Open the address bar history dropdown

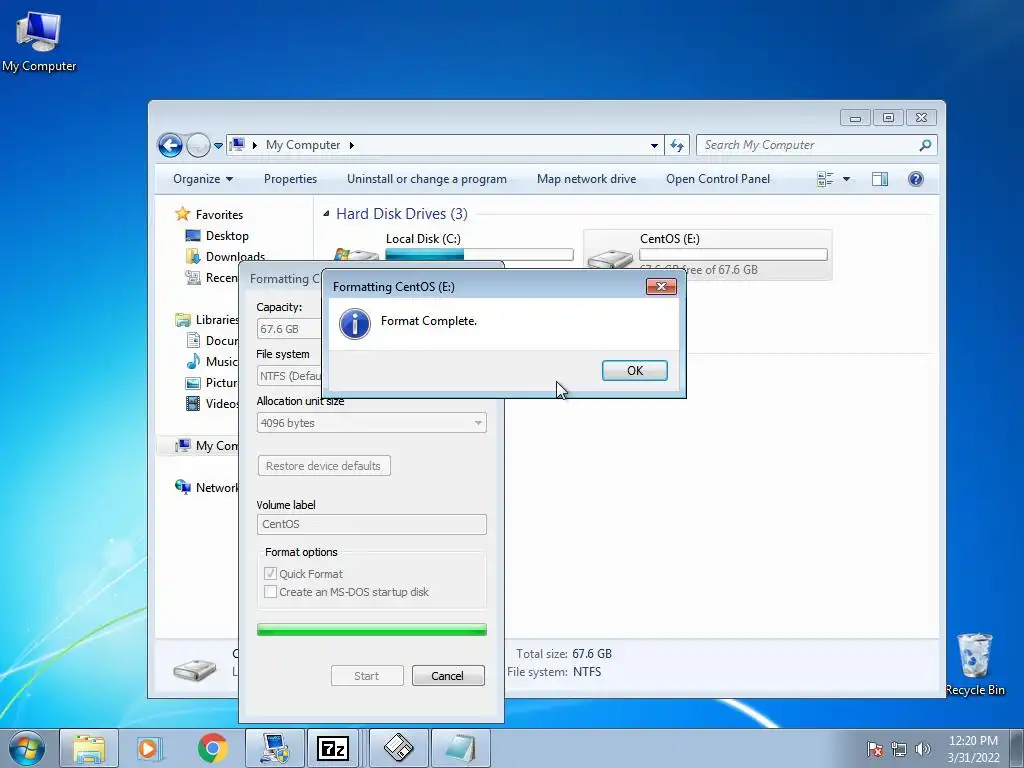coord(654,146)
